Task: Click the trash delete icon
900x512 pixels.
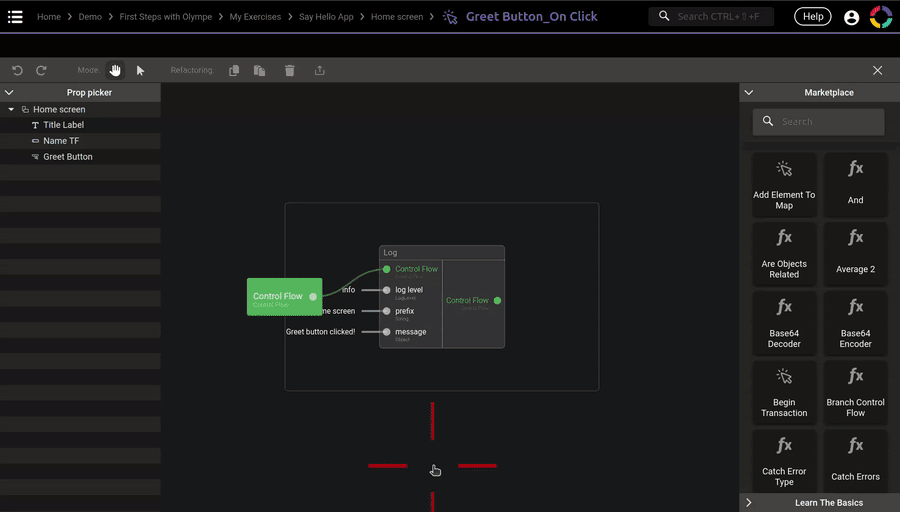Action: (290, 71)
